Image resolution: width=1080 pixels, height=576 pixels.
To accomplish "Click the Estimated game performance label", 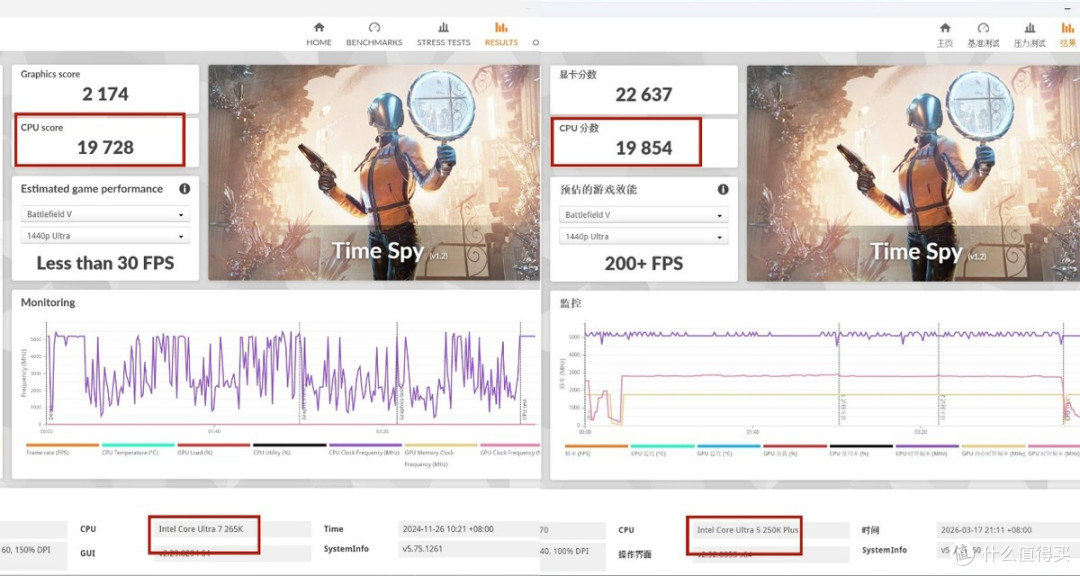I will pos(92,189).
